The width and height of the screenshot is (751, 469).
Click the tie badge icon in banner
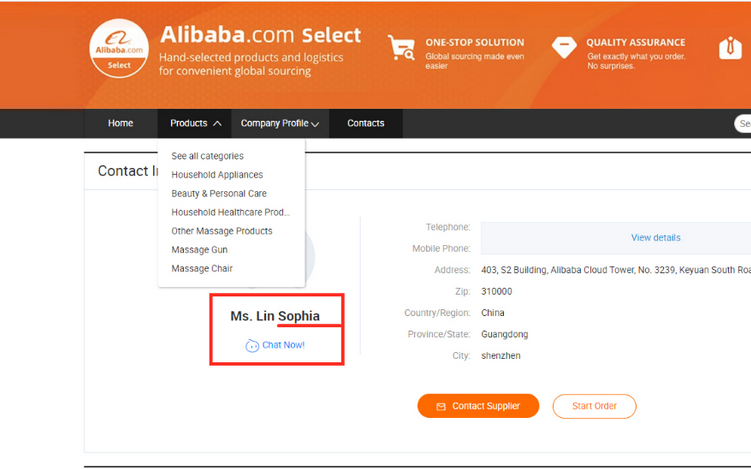point(730,47)
